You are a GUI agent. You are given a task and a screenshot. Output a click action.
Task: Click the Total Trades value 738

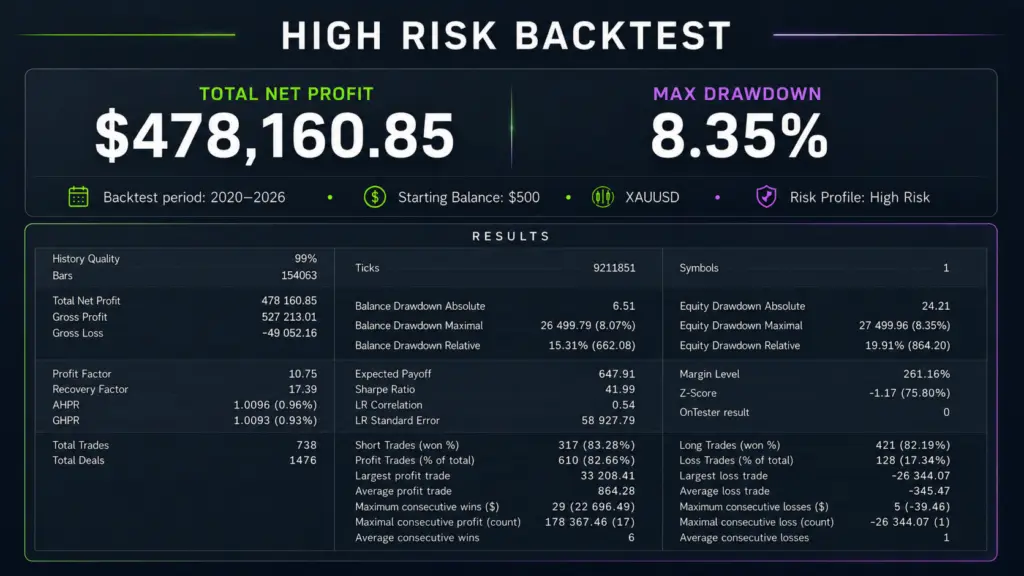pyautogui.click(x=306, y=445)
